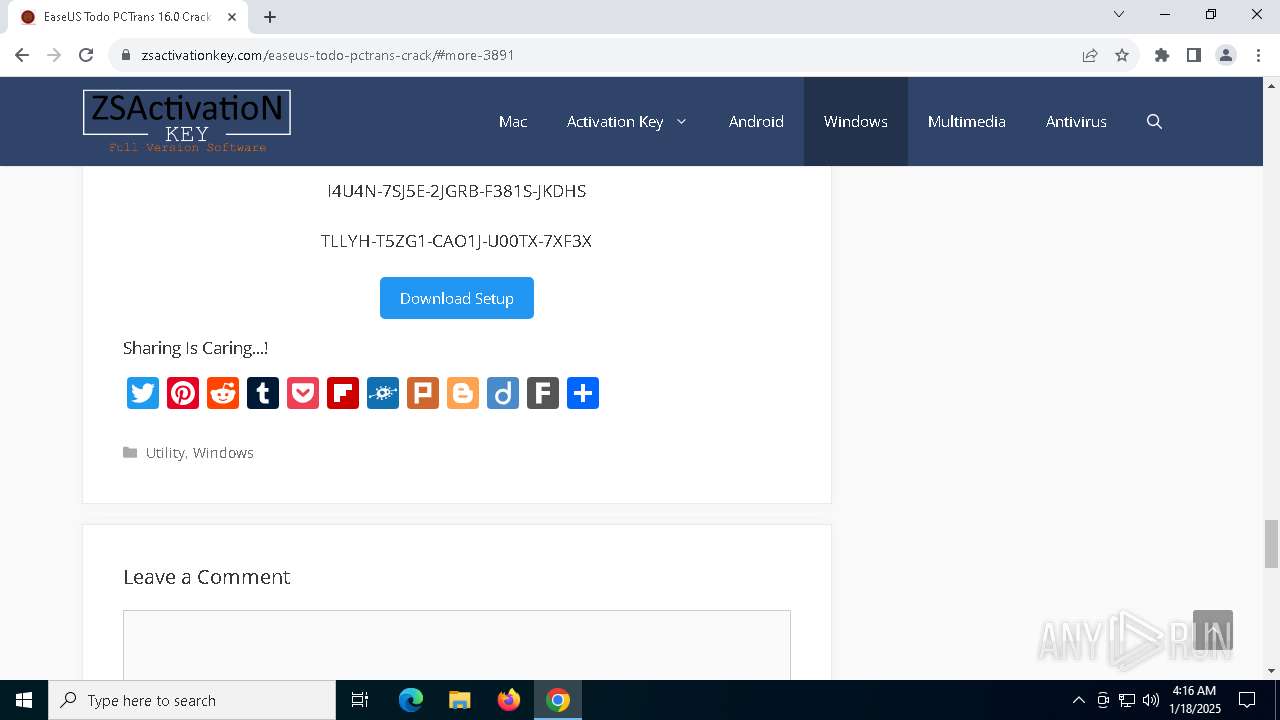Close the EaseUS Todo PCTrans tab
The width and height of the screenshot is (1280, 720).
point(232,17)
